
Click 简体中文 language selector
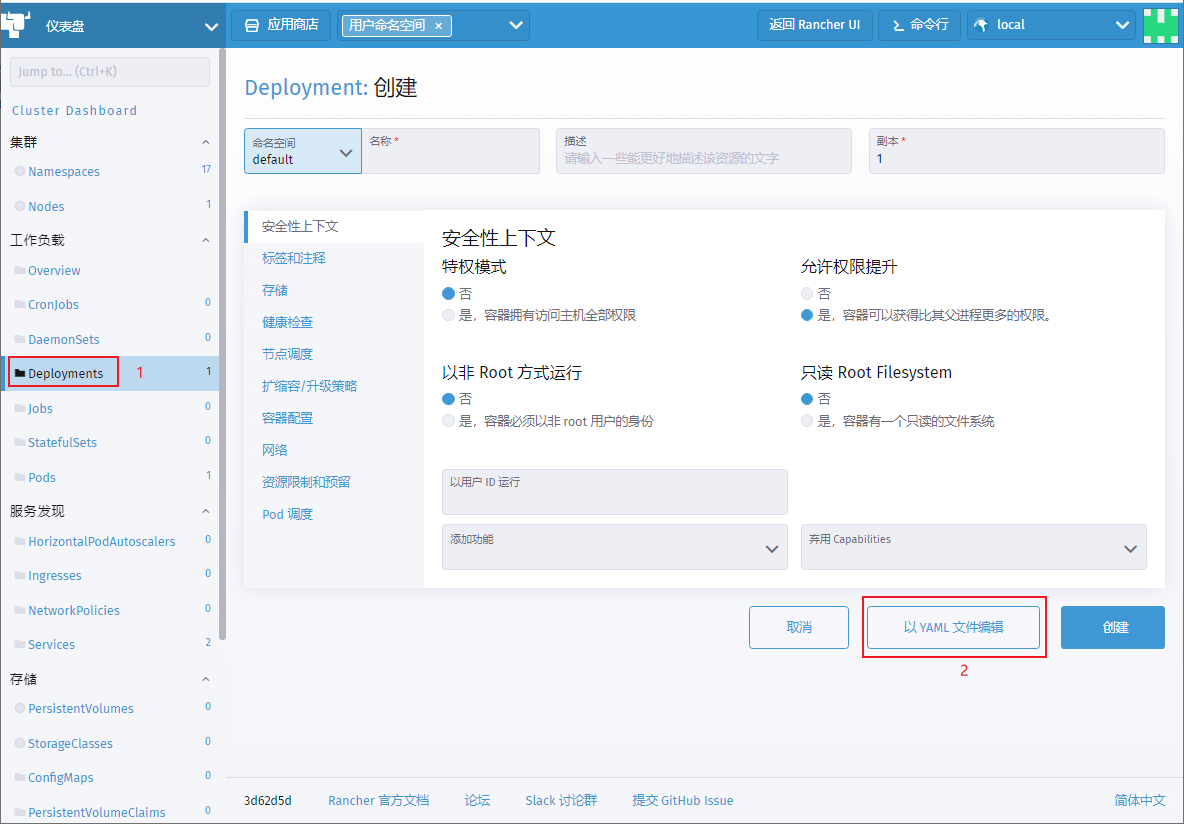[1140, 800]
